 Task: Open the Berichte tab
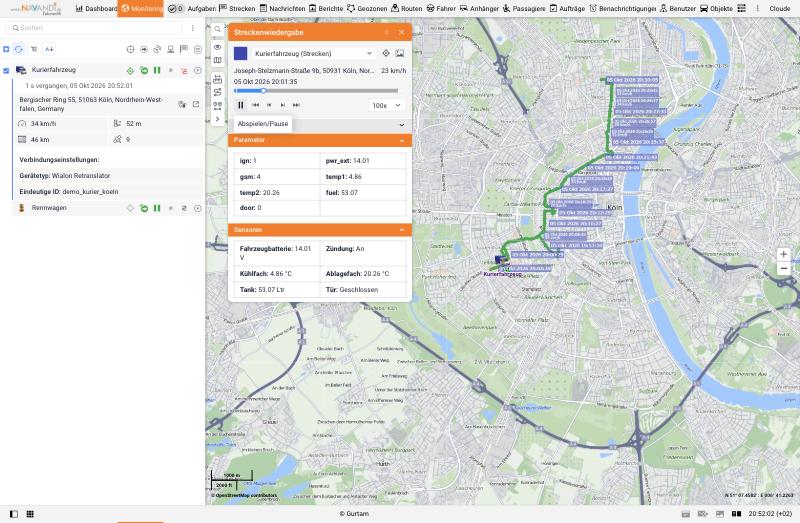326,9
